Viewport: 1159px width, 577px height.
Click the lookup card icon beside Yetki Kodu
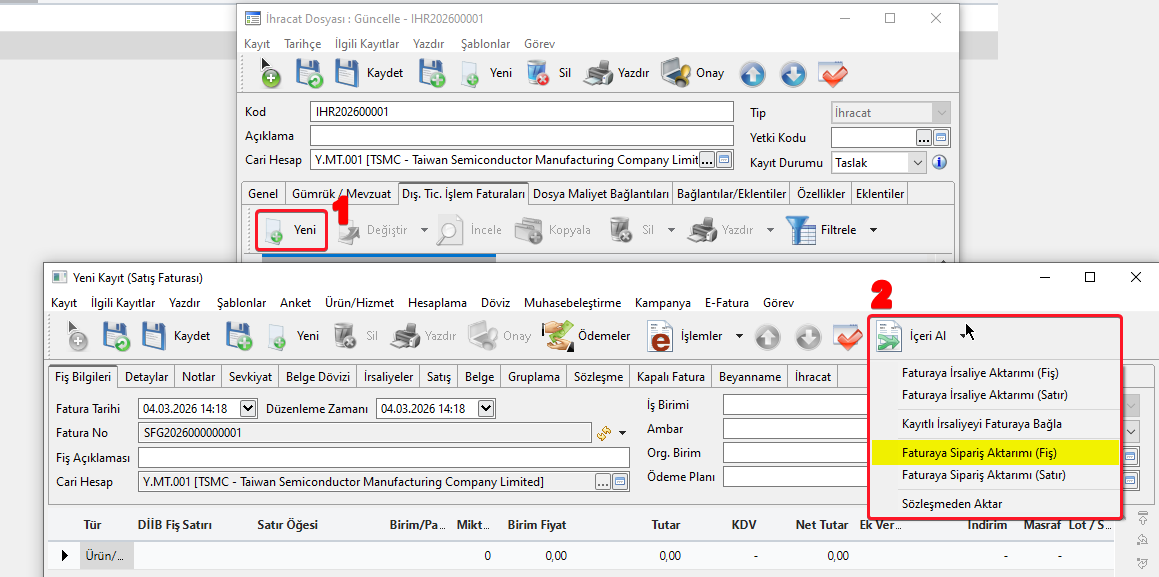point(941,138)
